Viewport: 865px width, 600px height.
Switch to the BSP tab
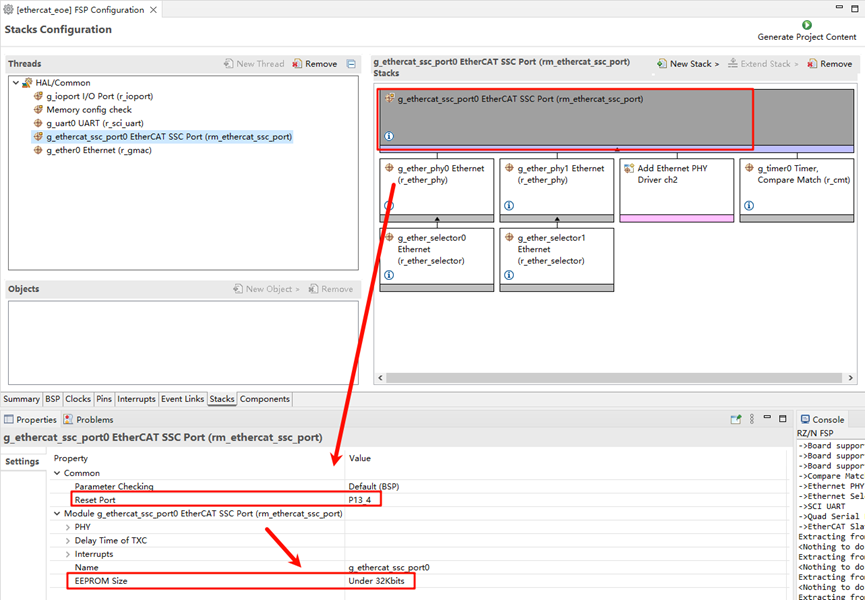(53, 399)
